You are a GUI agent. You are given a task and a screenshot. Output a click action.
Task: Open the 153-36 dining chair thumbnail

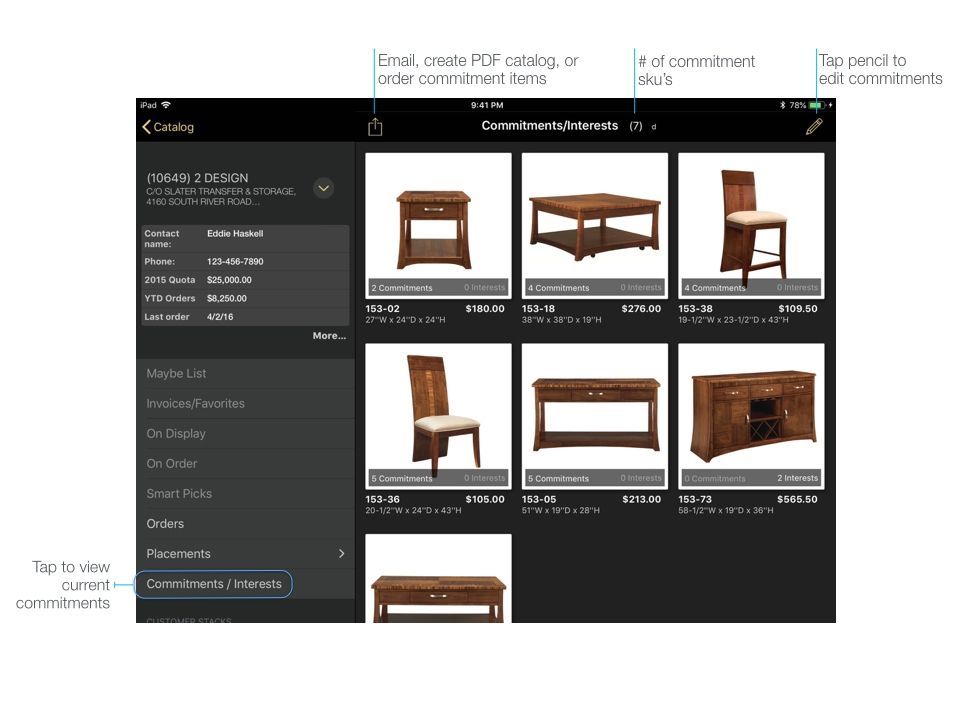click(x=438, y=416)
